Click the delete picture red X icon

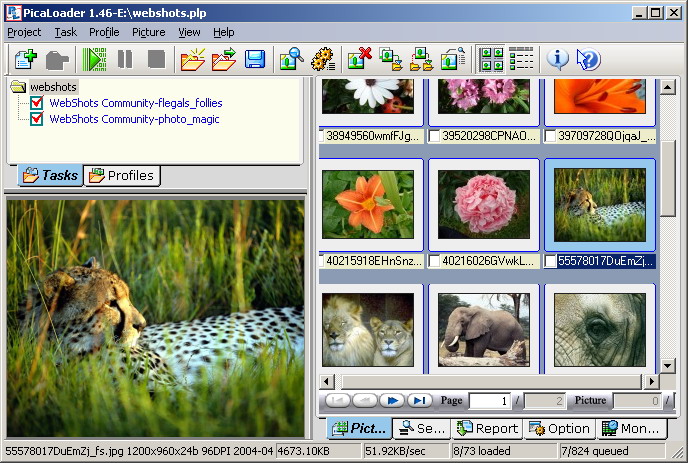point(359,59)
